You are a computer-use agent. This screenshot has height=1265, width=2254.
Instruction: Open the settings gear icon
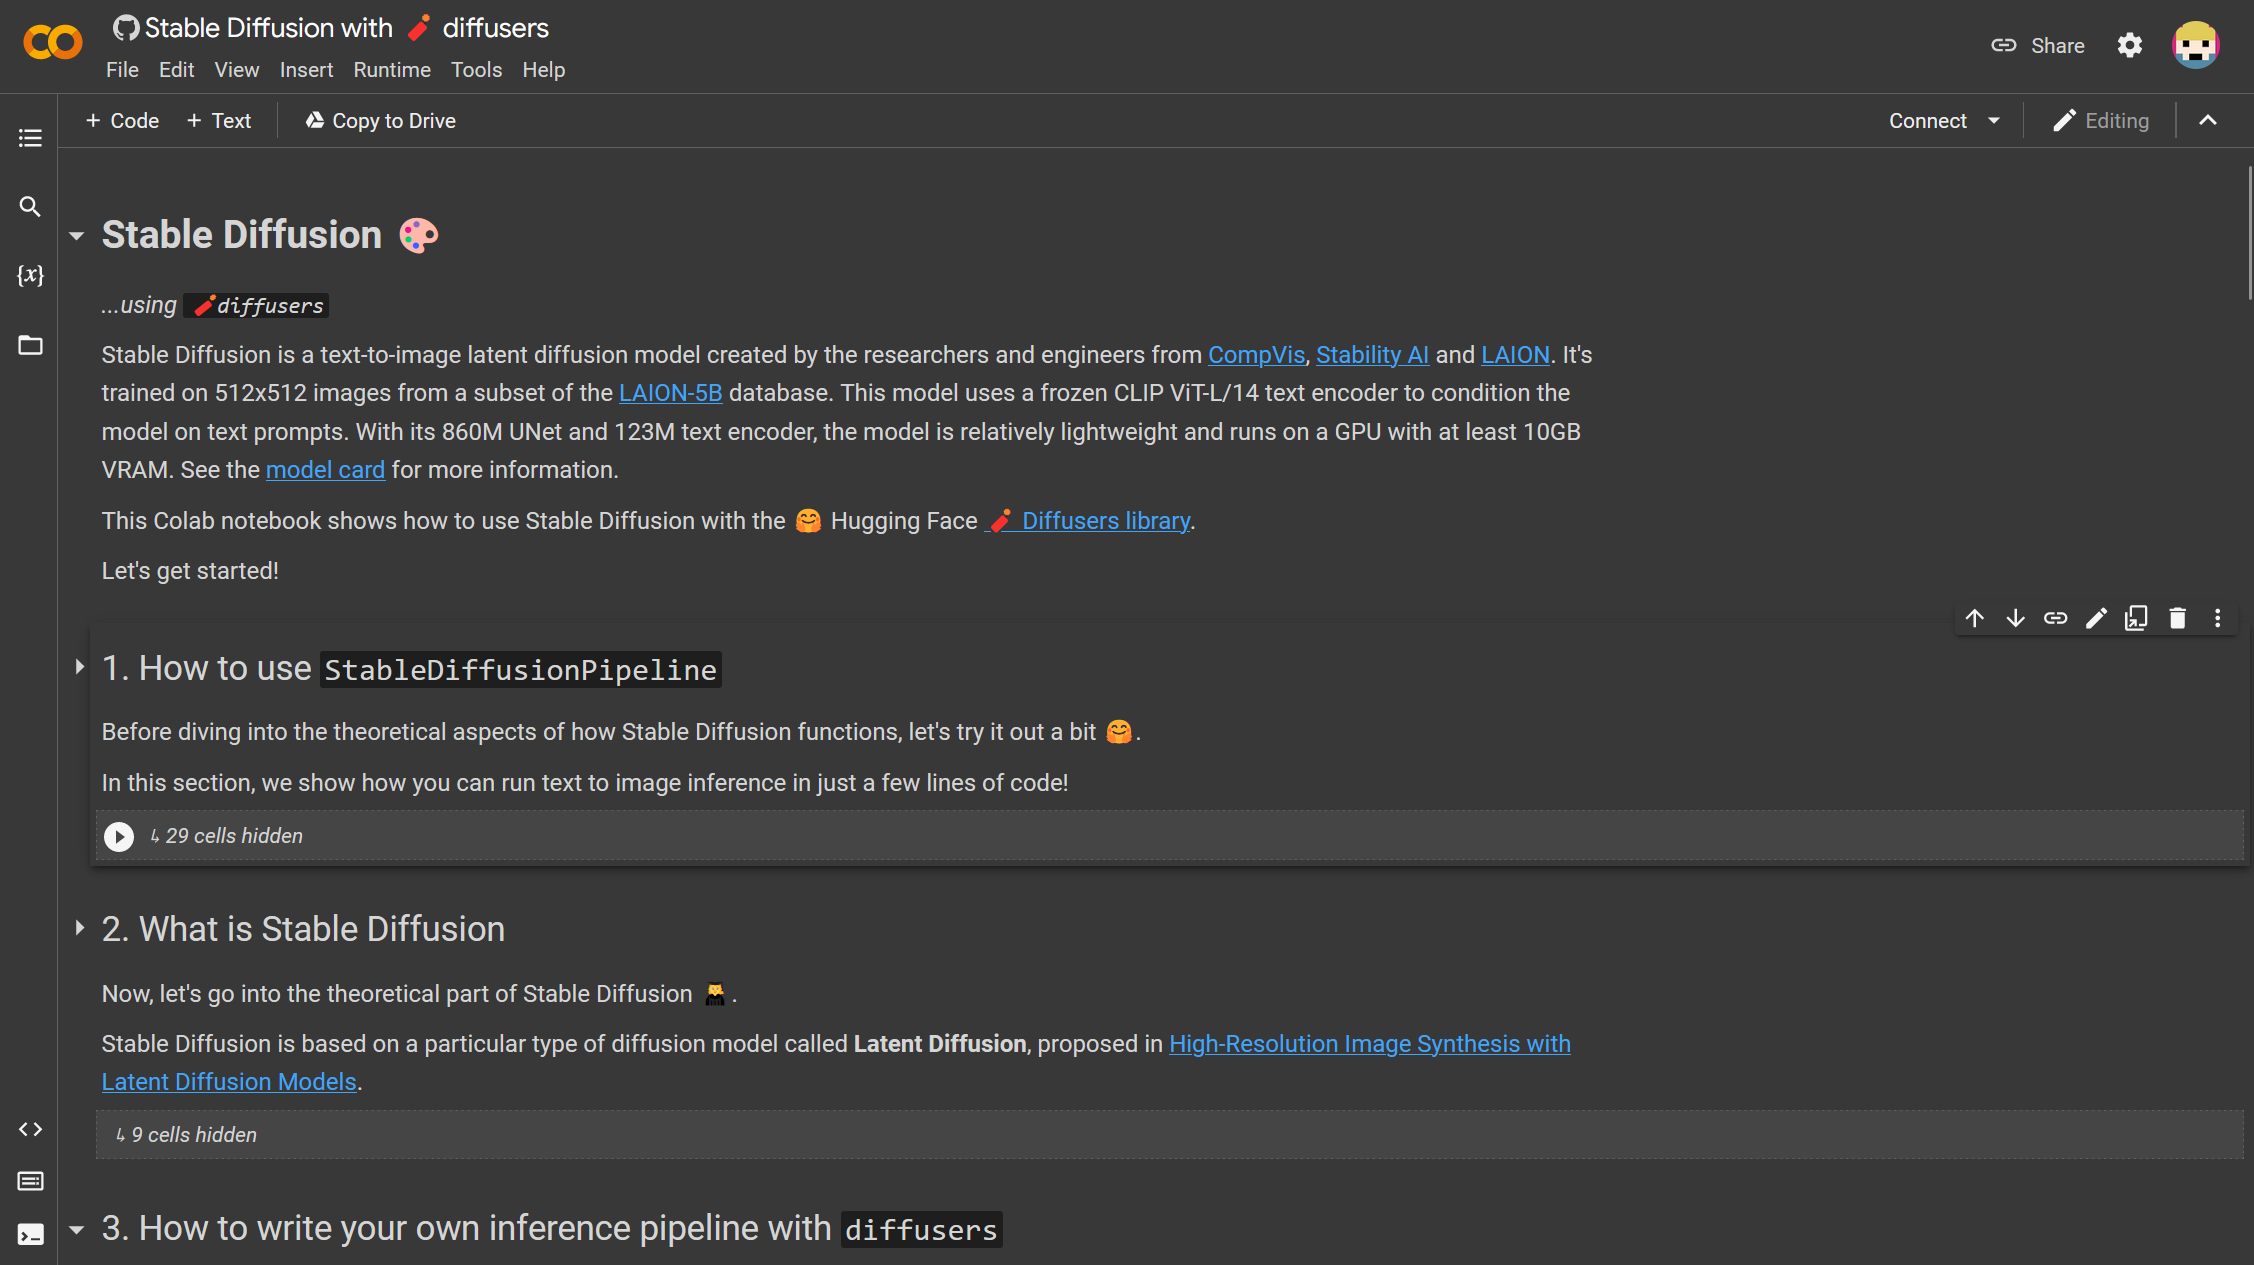2130,45
